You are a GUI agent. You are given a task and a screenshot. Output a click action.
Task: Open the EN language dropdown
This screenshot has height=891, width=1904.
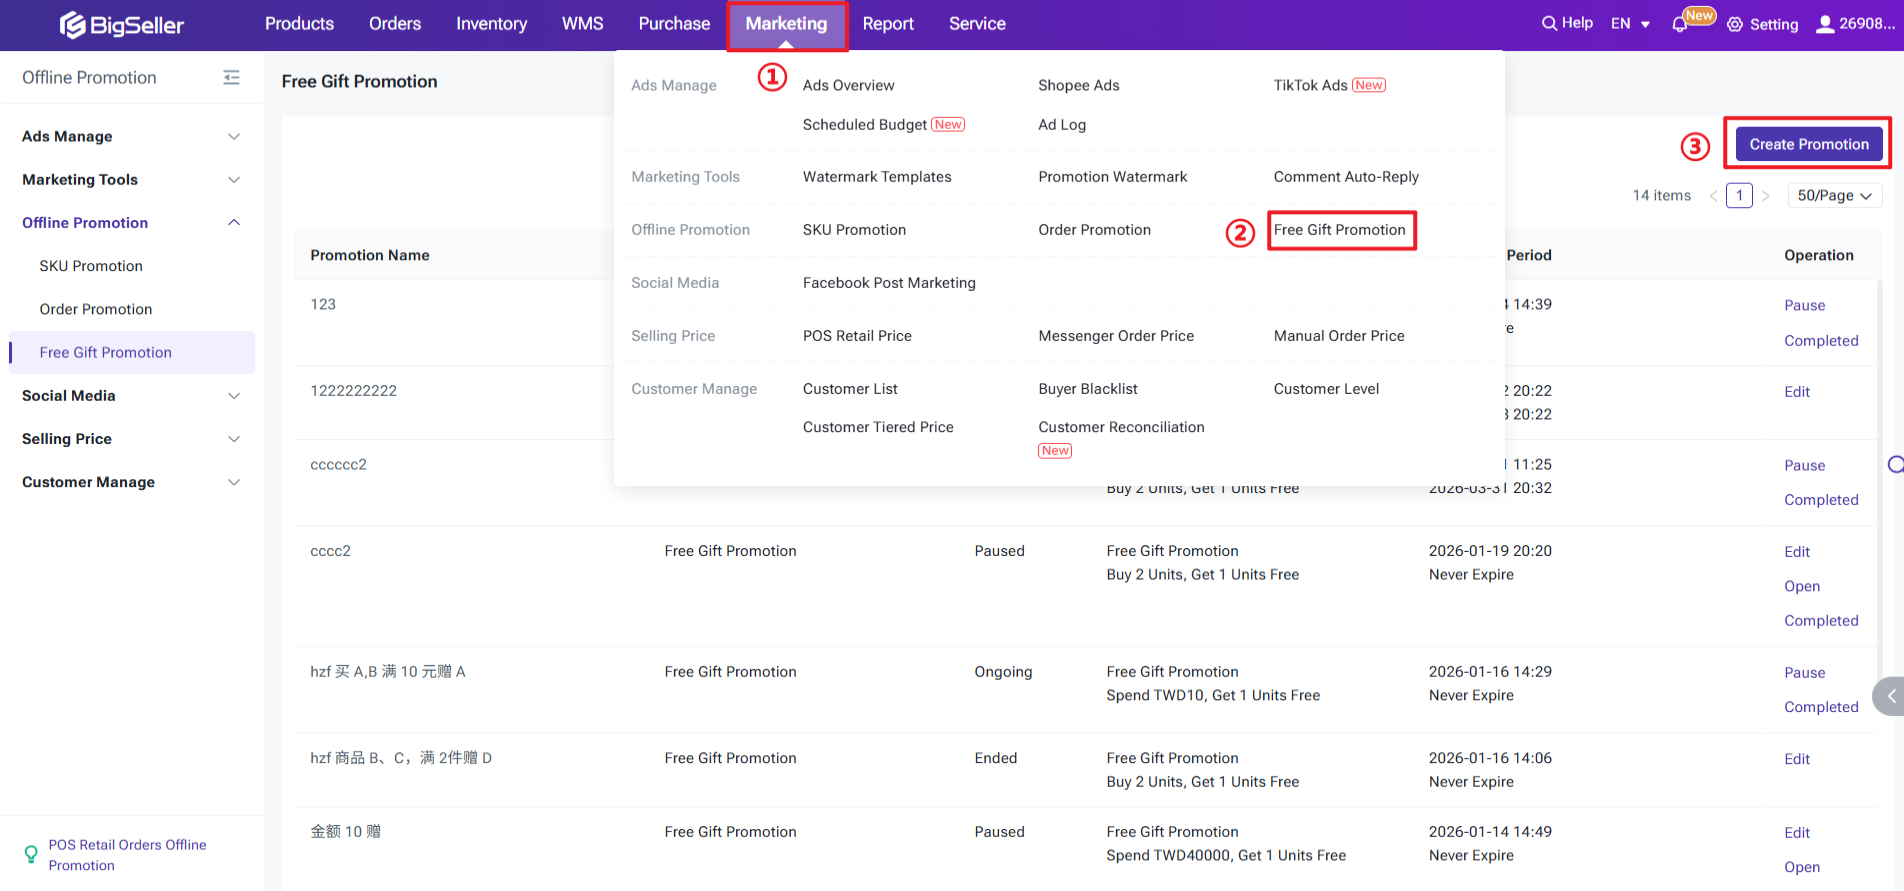[1630, 24]
